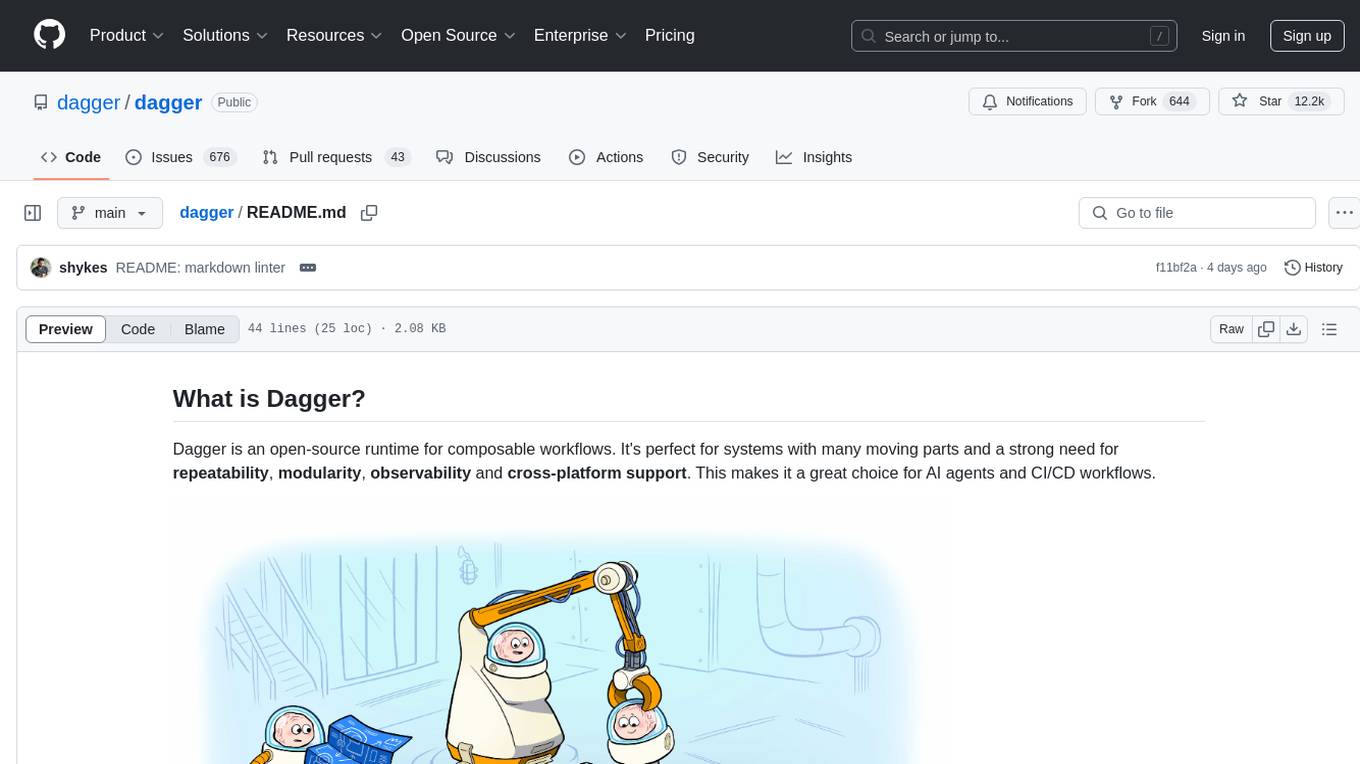Open the Pull requests tab
The height and width of the screenshot is (764, 1360).
click(x=336, y=157)
